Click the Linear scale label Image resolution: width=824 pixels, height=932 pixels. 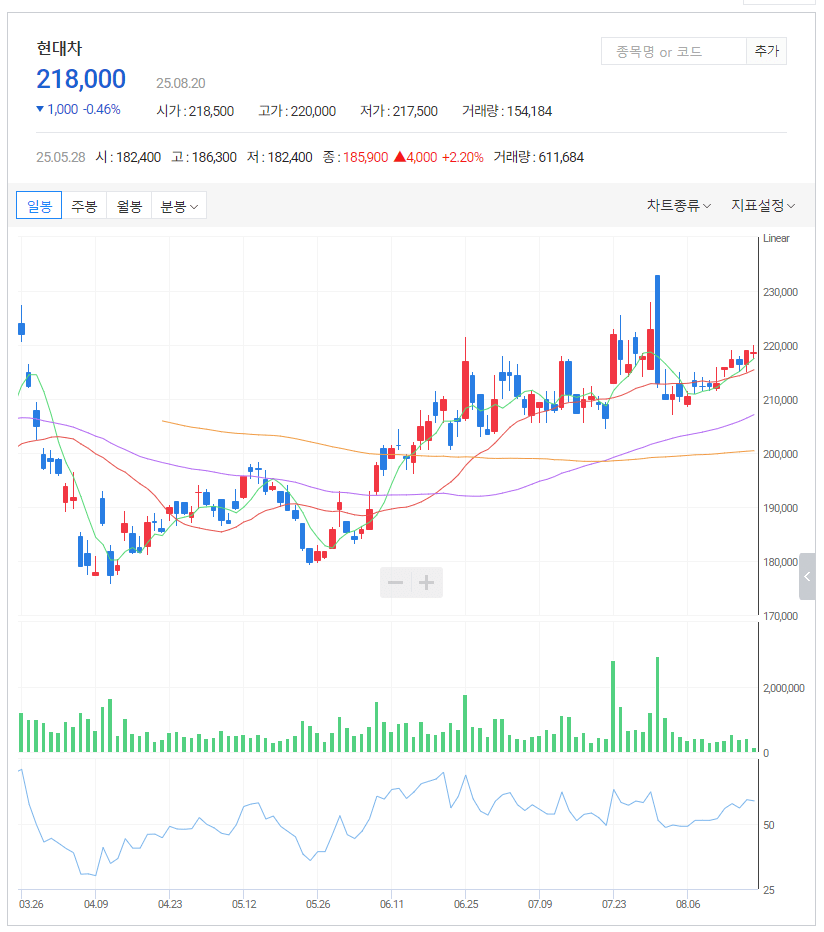point(776,238)
